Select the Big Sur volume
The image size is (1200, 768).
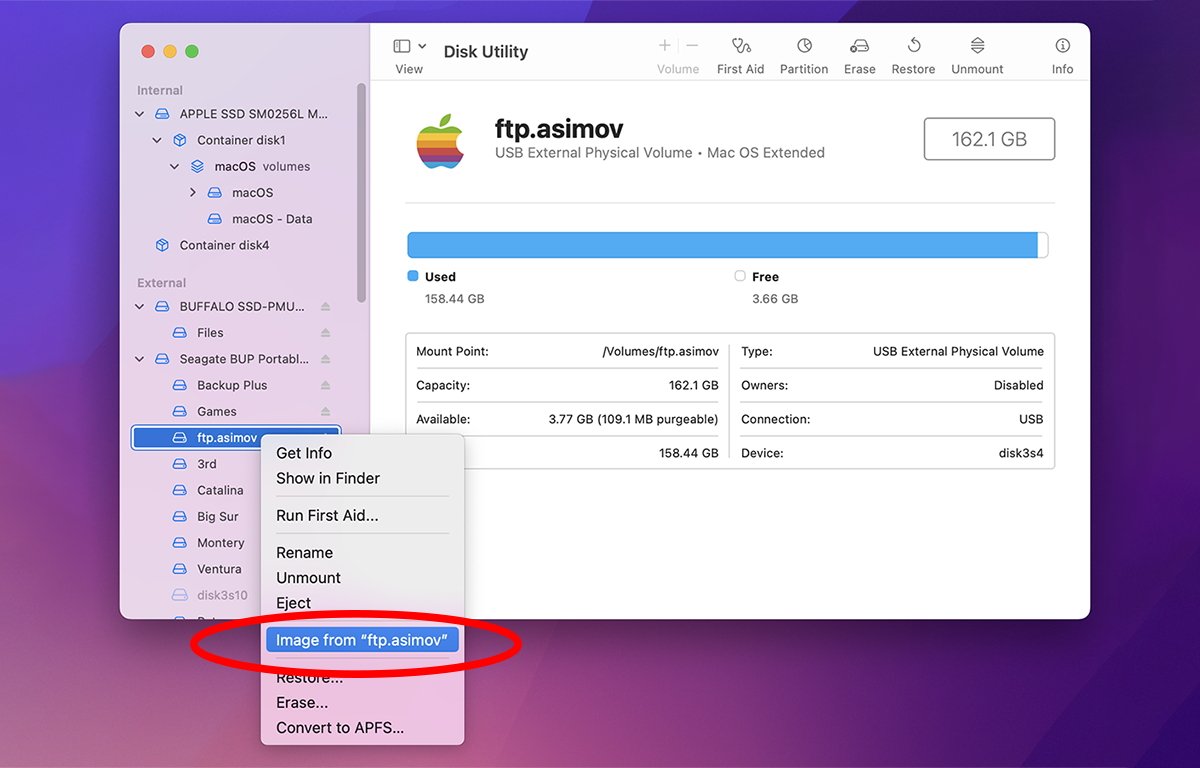coord(218,517)
